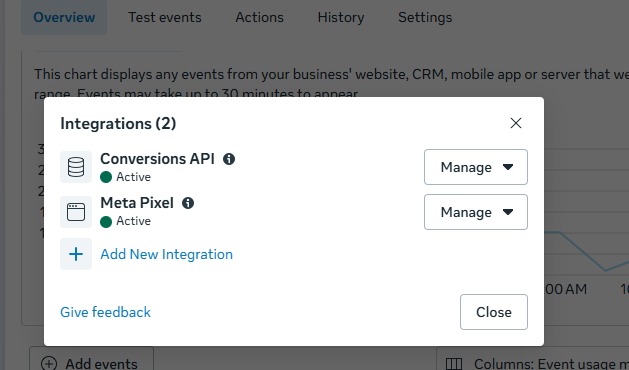Open the Settings tab

425,17
